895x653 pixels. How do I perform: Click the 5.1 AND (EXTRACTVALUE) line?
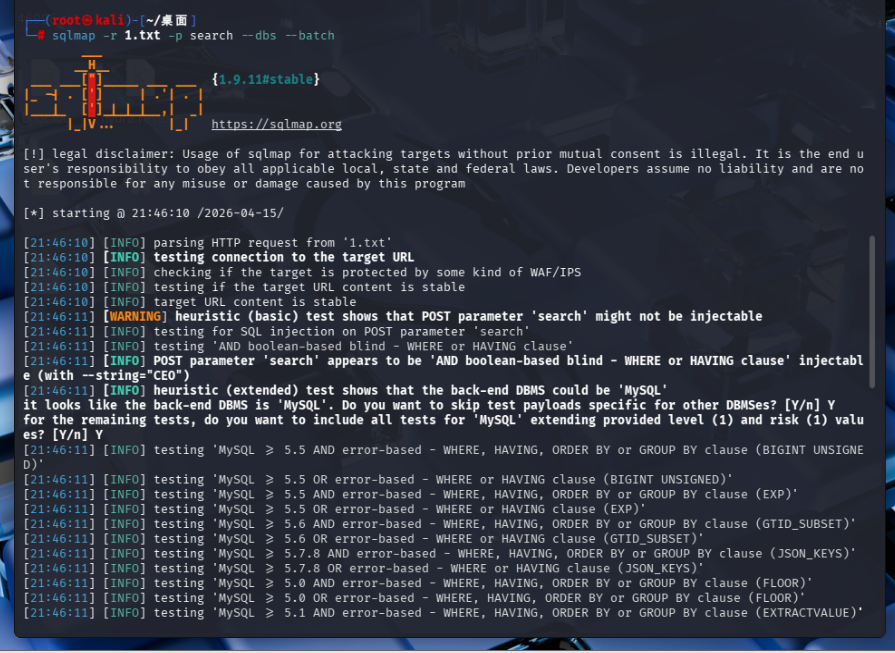[443, 613]
